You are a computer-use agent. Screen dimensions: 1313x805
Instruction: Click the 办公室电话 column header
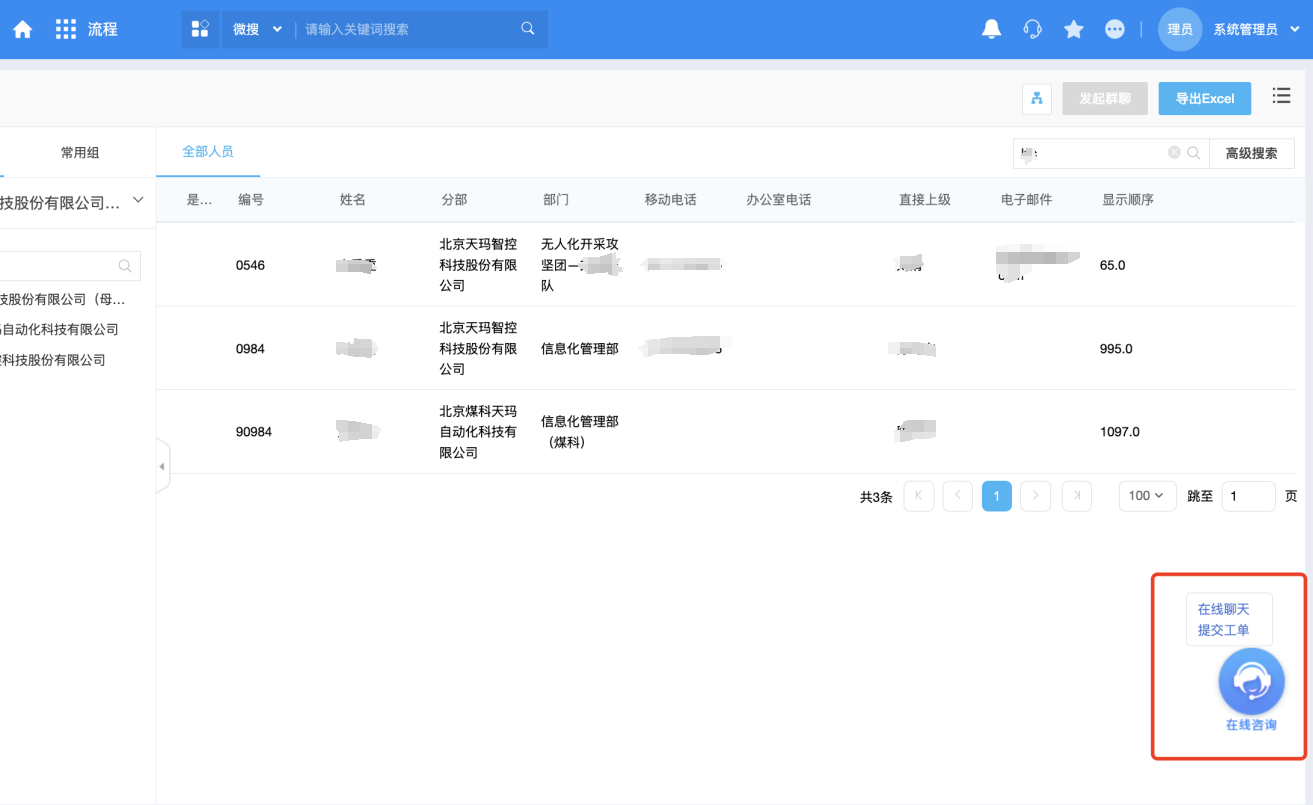coord(779,200)
